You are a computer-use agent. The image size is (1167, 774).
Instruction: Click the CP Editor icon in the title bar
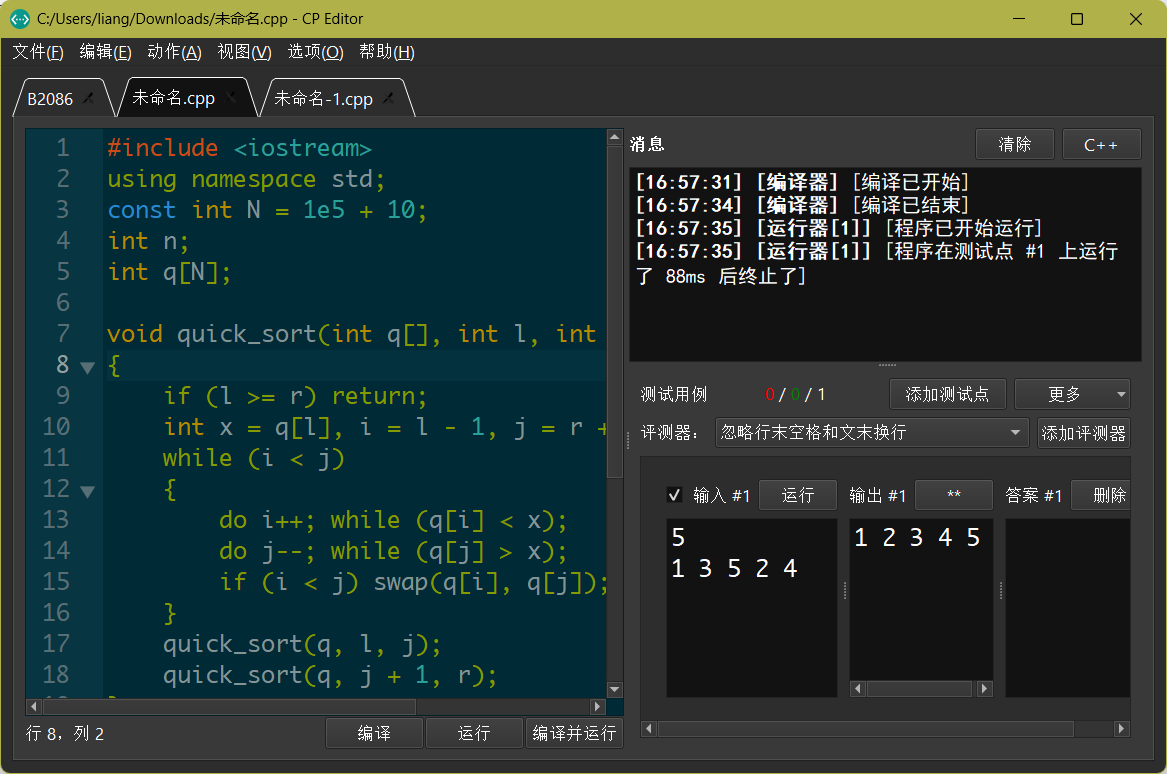18,18
